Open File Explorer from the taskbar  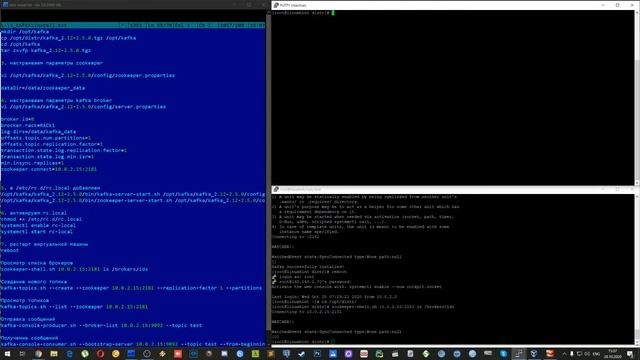(x=54, y=354)
